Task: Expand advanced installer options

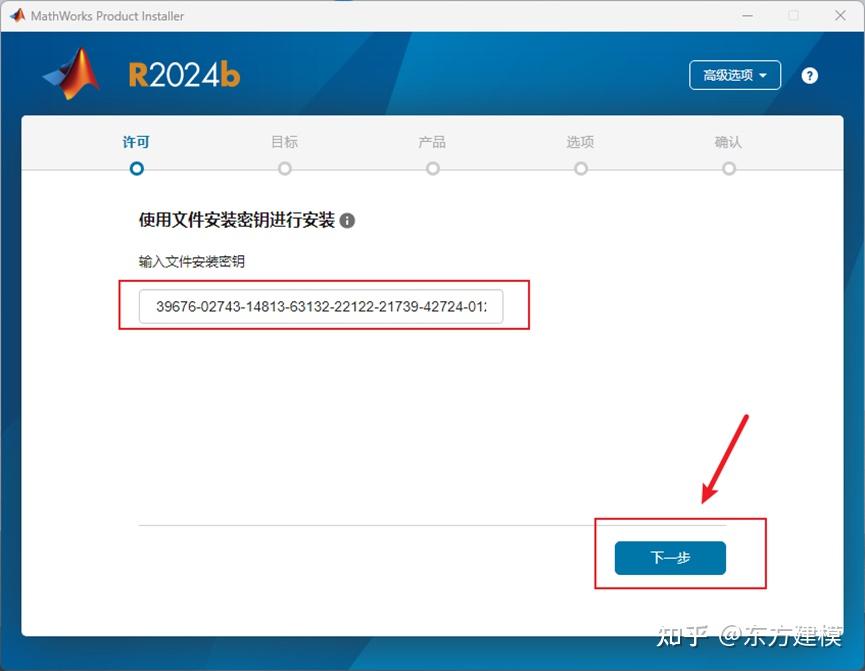Action: click(x=735, y=75)
